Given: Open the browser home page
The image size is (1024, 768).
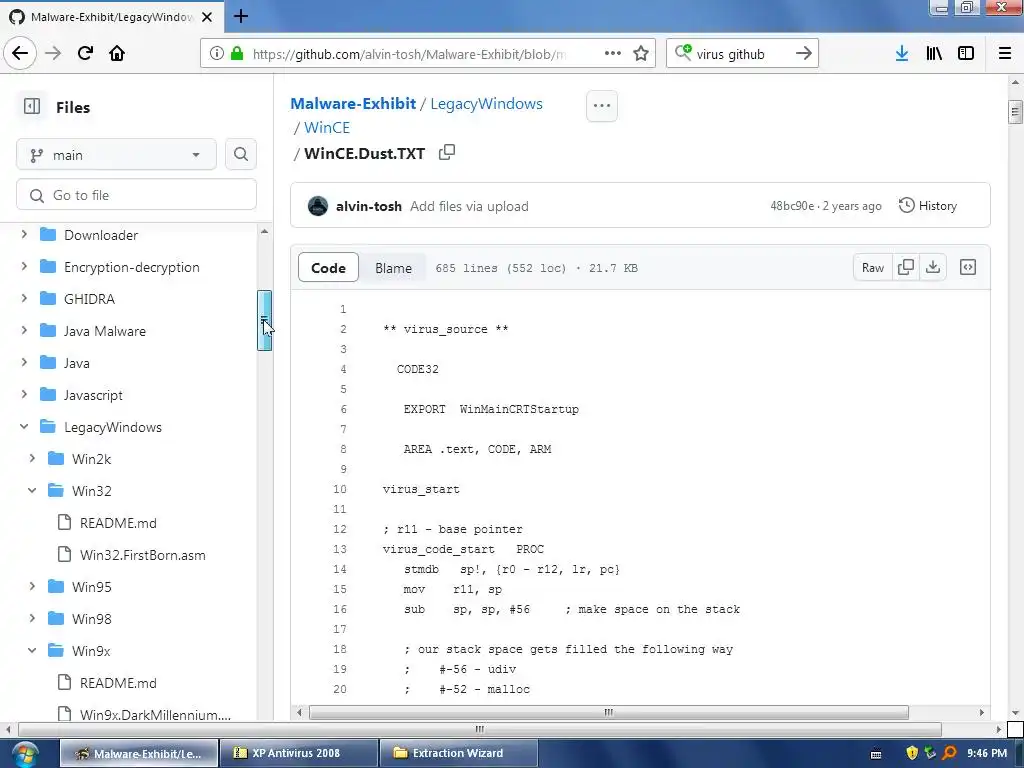Looking at the screenshot, I should tap(117, 53).
